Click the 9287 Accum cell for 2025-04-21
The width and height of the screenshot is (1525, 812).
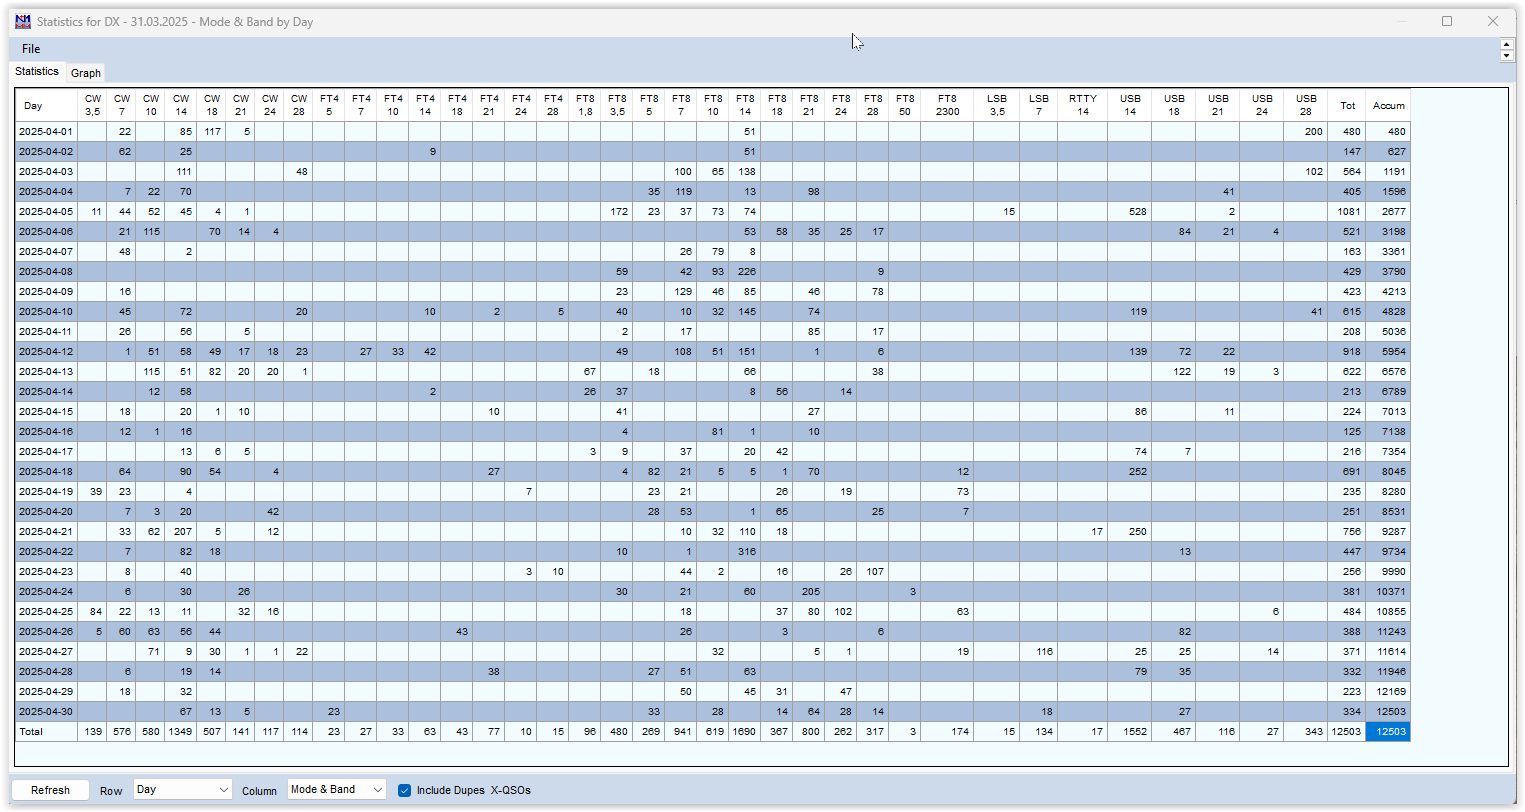click(1388, 532)
